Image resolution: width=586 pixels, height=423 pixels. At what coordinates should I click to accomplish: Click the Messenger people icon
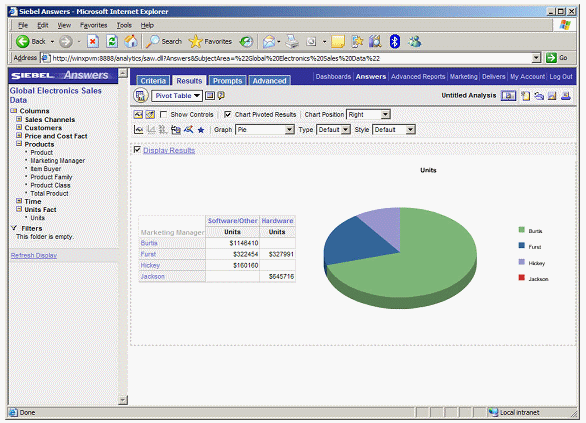point(414,41)
